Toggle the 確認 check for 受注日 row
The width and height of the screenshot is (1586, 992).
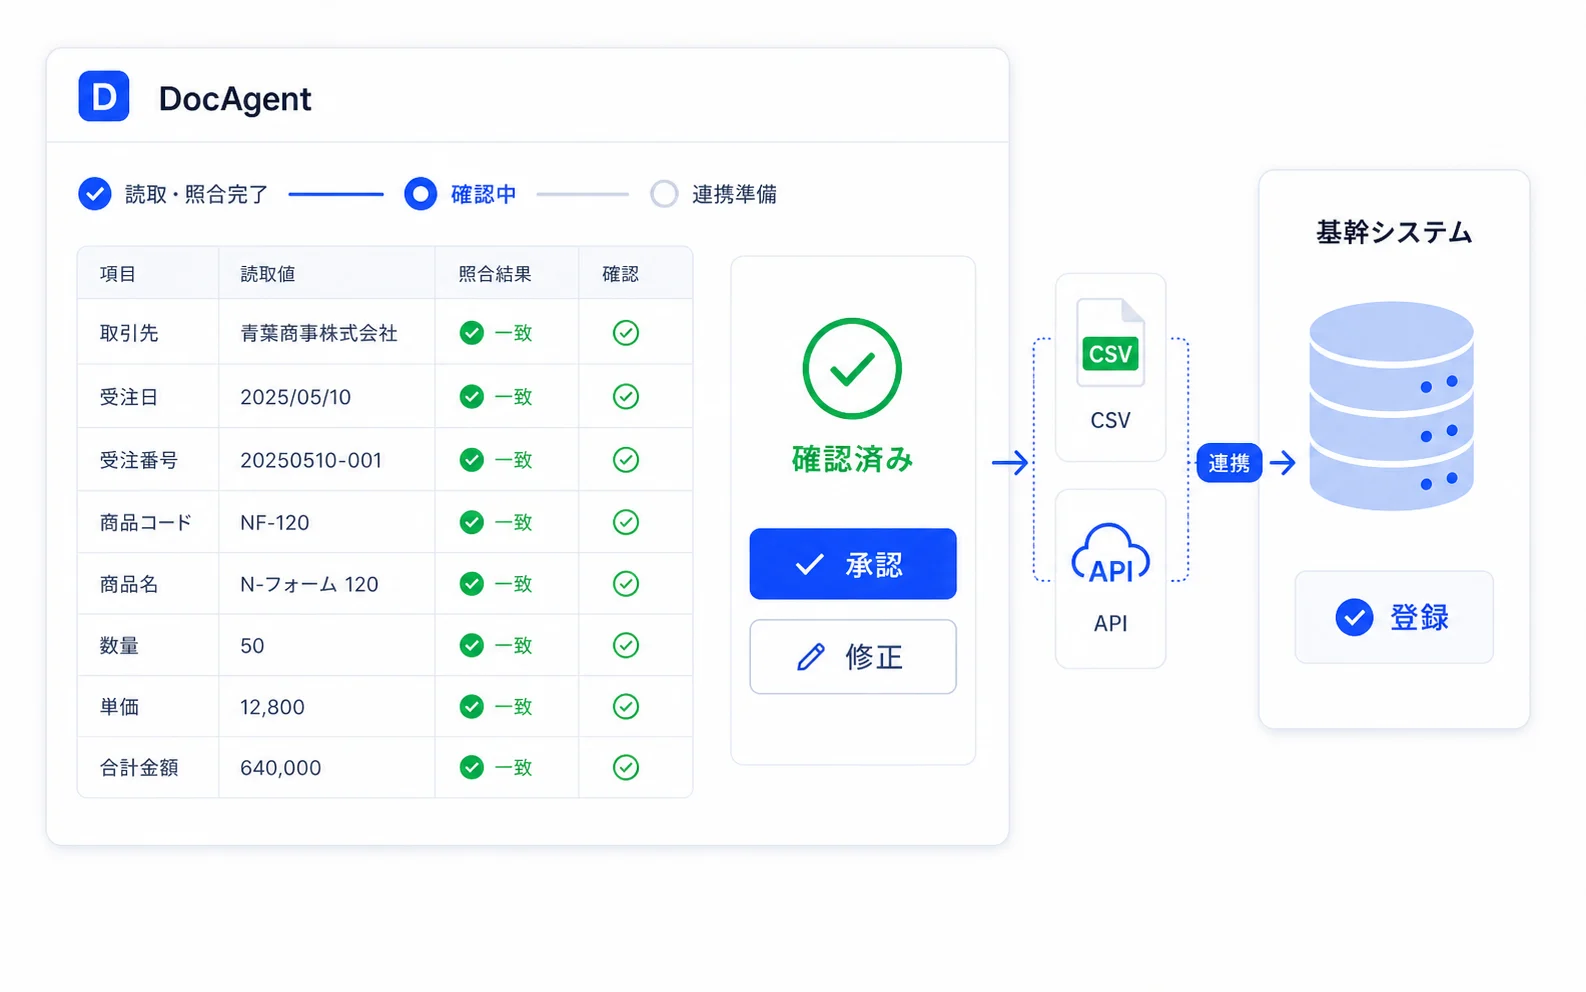[x=626, y=397]
